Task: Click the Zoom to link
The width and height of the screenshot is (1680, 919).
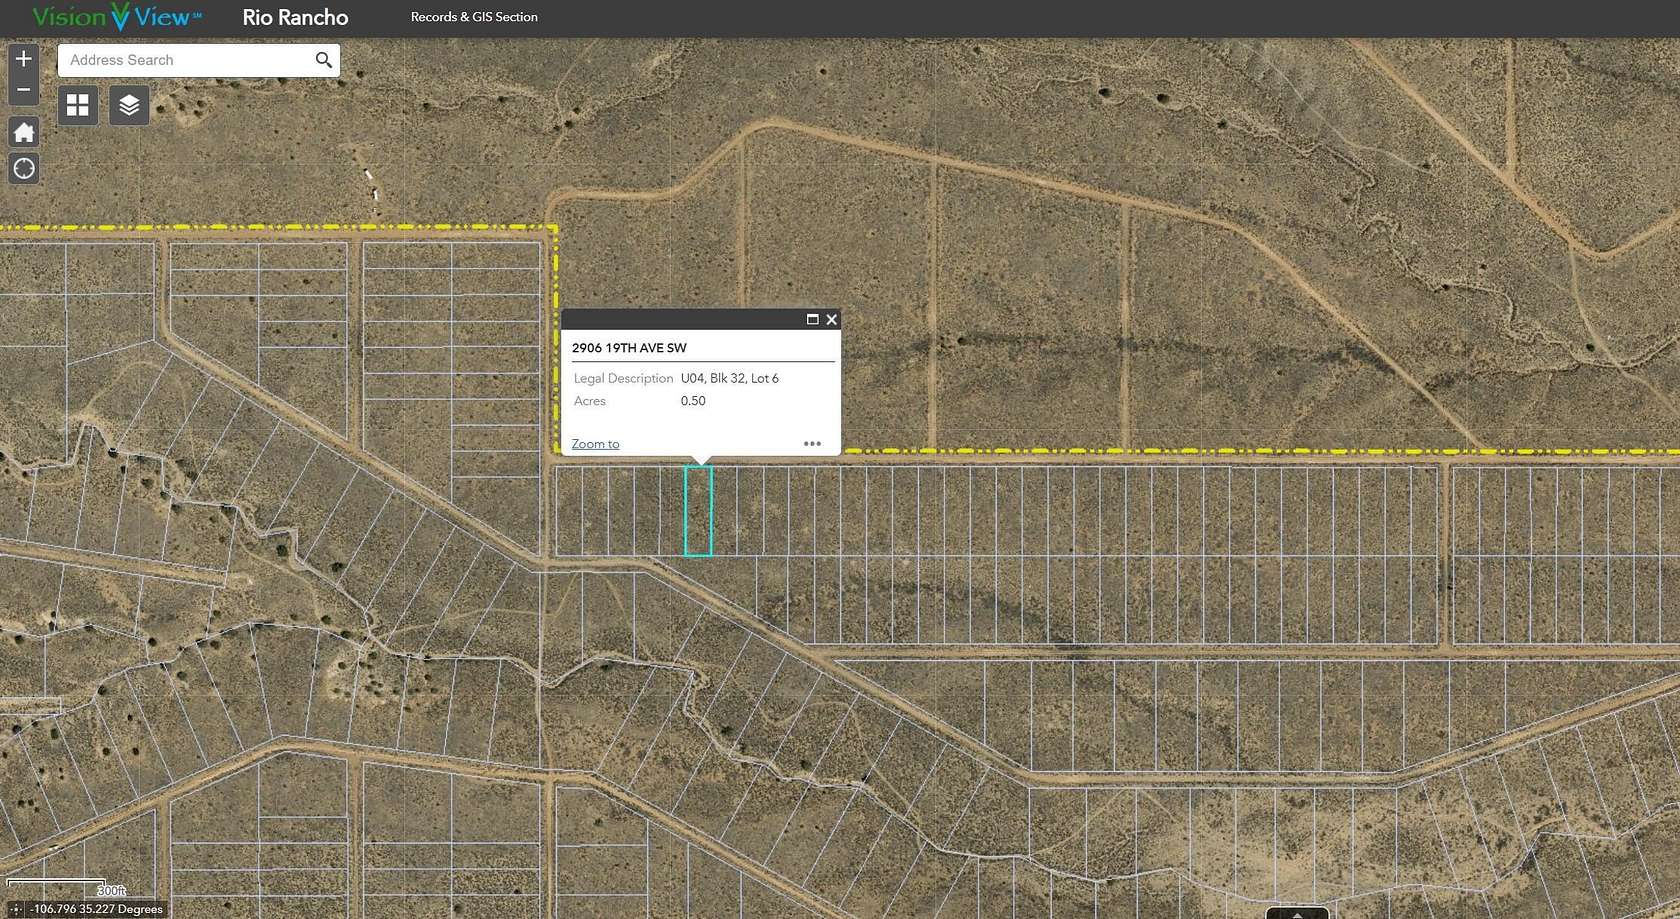Action: point(594,443)
